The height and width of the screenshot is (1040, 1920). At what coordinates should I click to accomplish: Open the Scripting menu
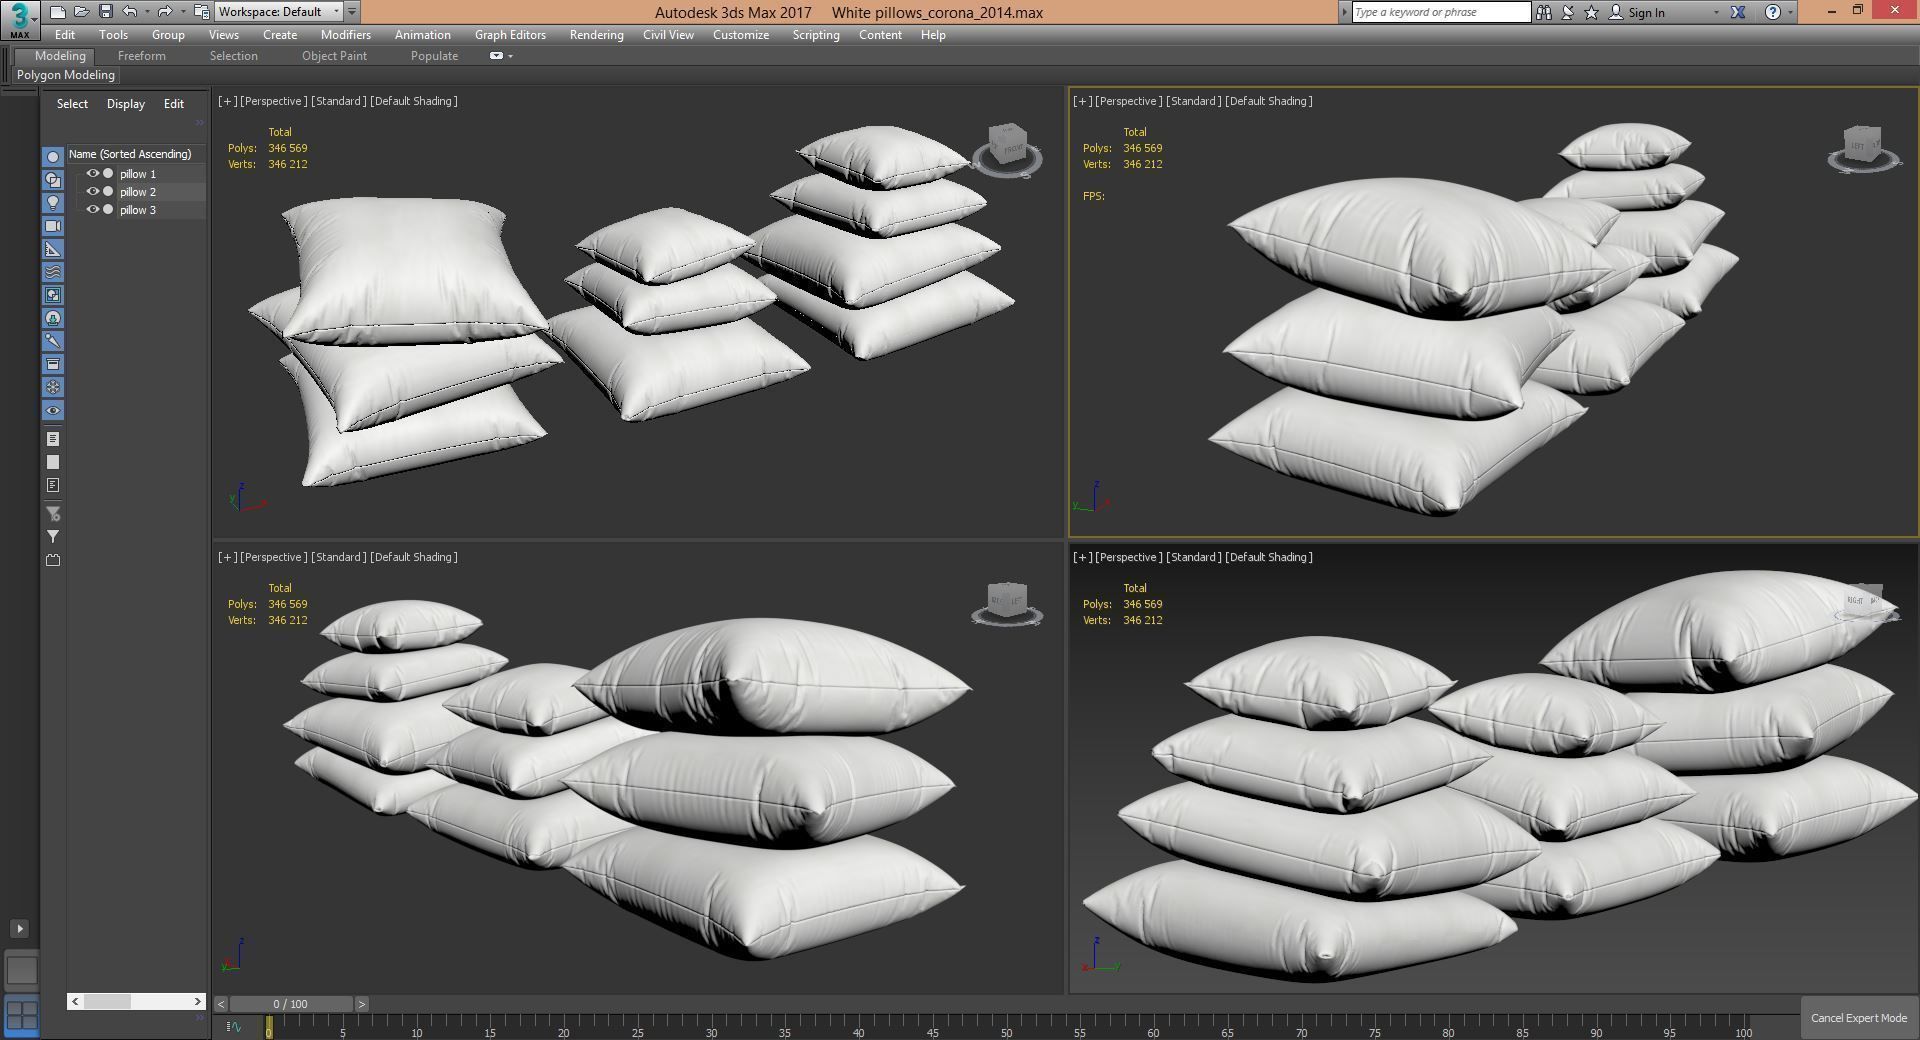click(x=816, y=35)
